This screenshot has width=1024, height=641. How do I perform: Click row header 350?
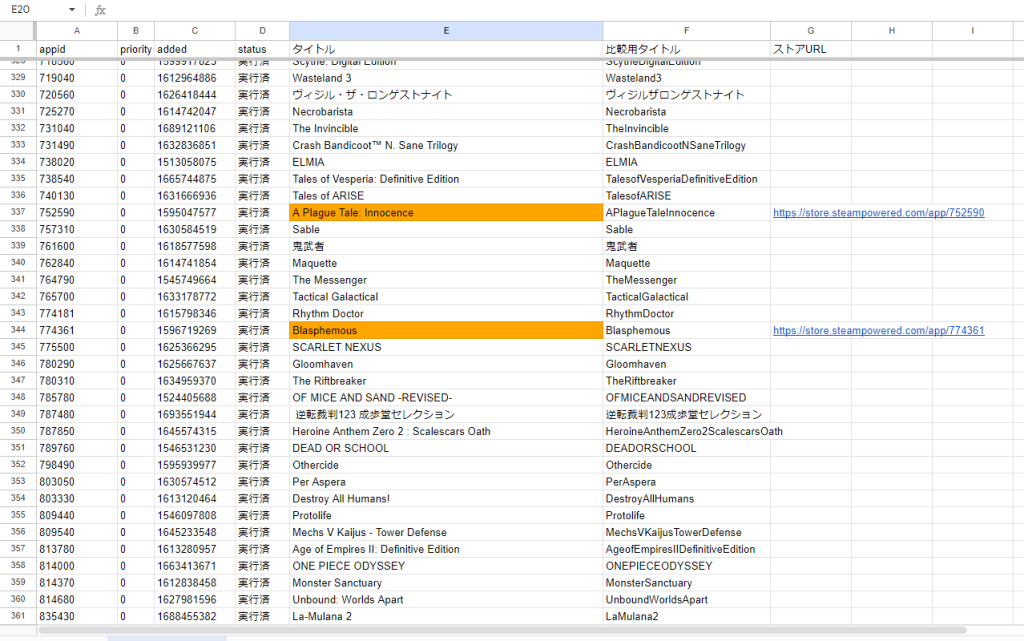point(17,432)
